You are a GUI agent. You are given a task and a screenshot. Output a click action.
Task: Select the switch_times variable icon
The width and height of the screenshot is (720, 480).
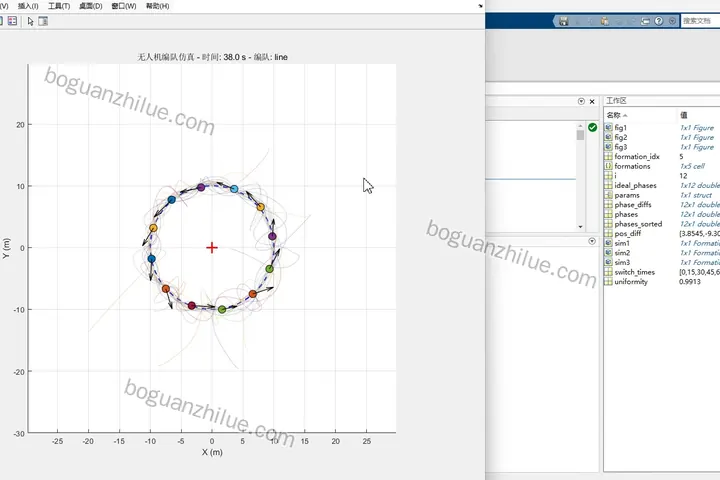pos(608,272)
